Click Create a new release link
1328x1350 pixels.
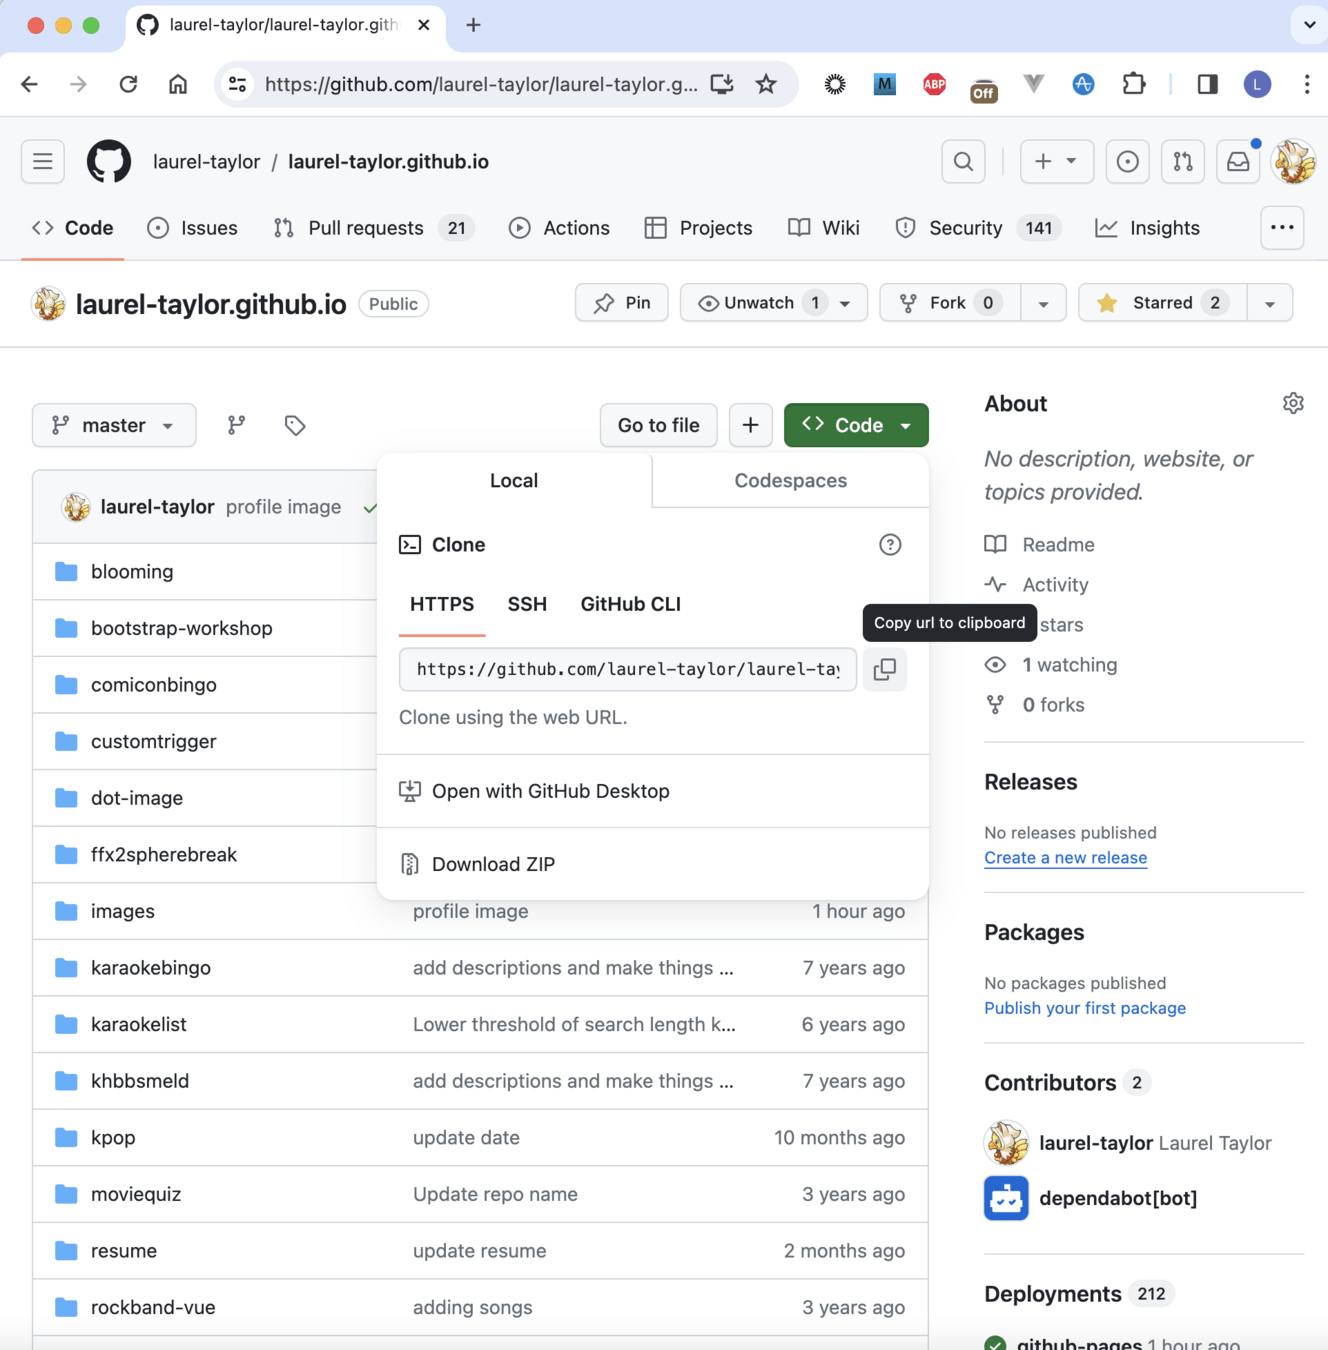coord(1065,858)
